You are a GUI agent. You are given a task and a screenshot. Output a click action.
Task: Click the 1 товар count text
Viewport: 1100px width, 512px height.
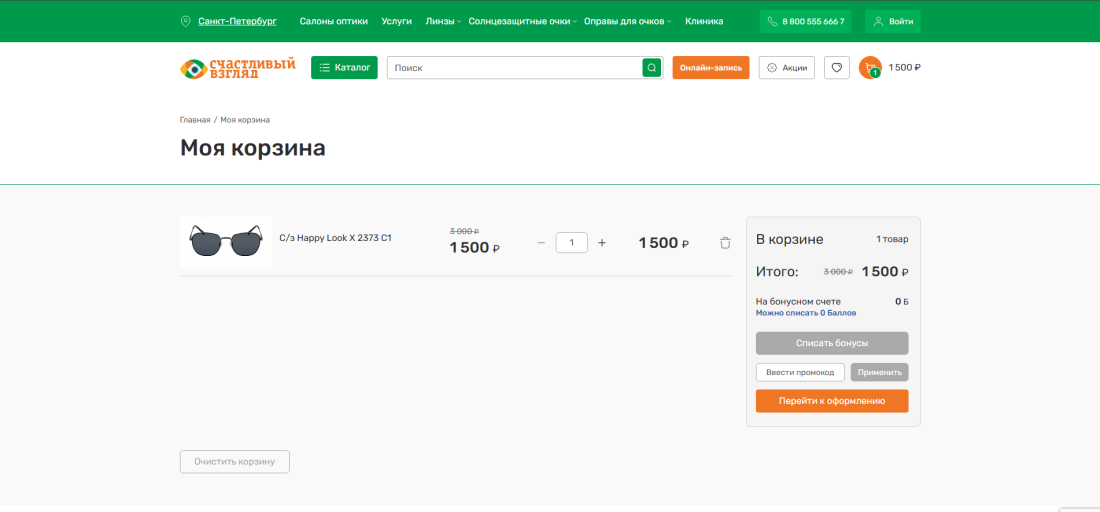[892, 239]
